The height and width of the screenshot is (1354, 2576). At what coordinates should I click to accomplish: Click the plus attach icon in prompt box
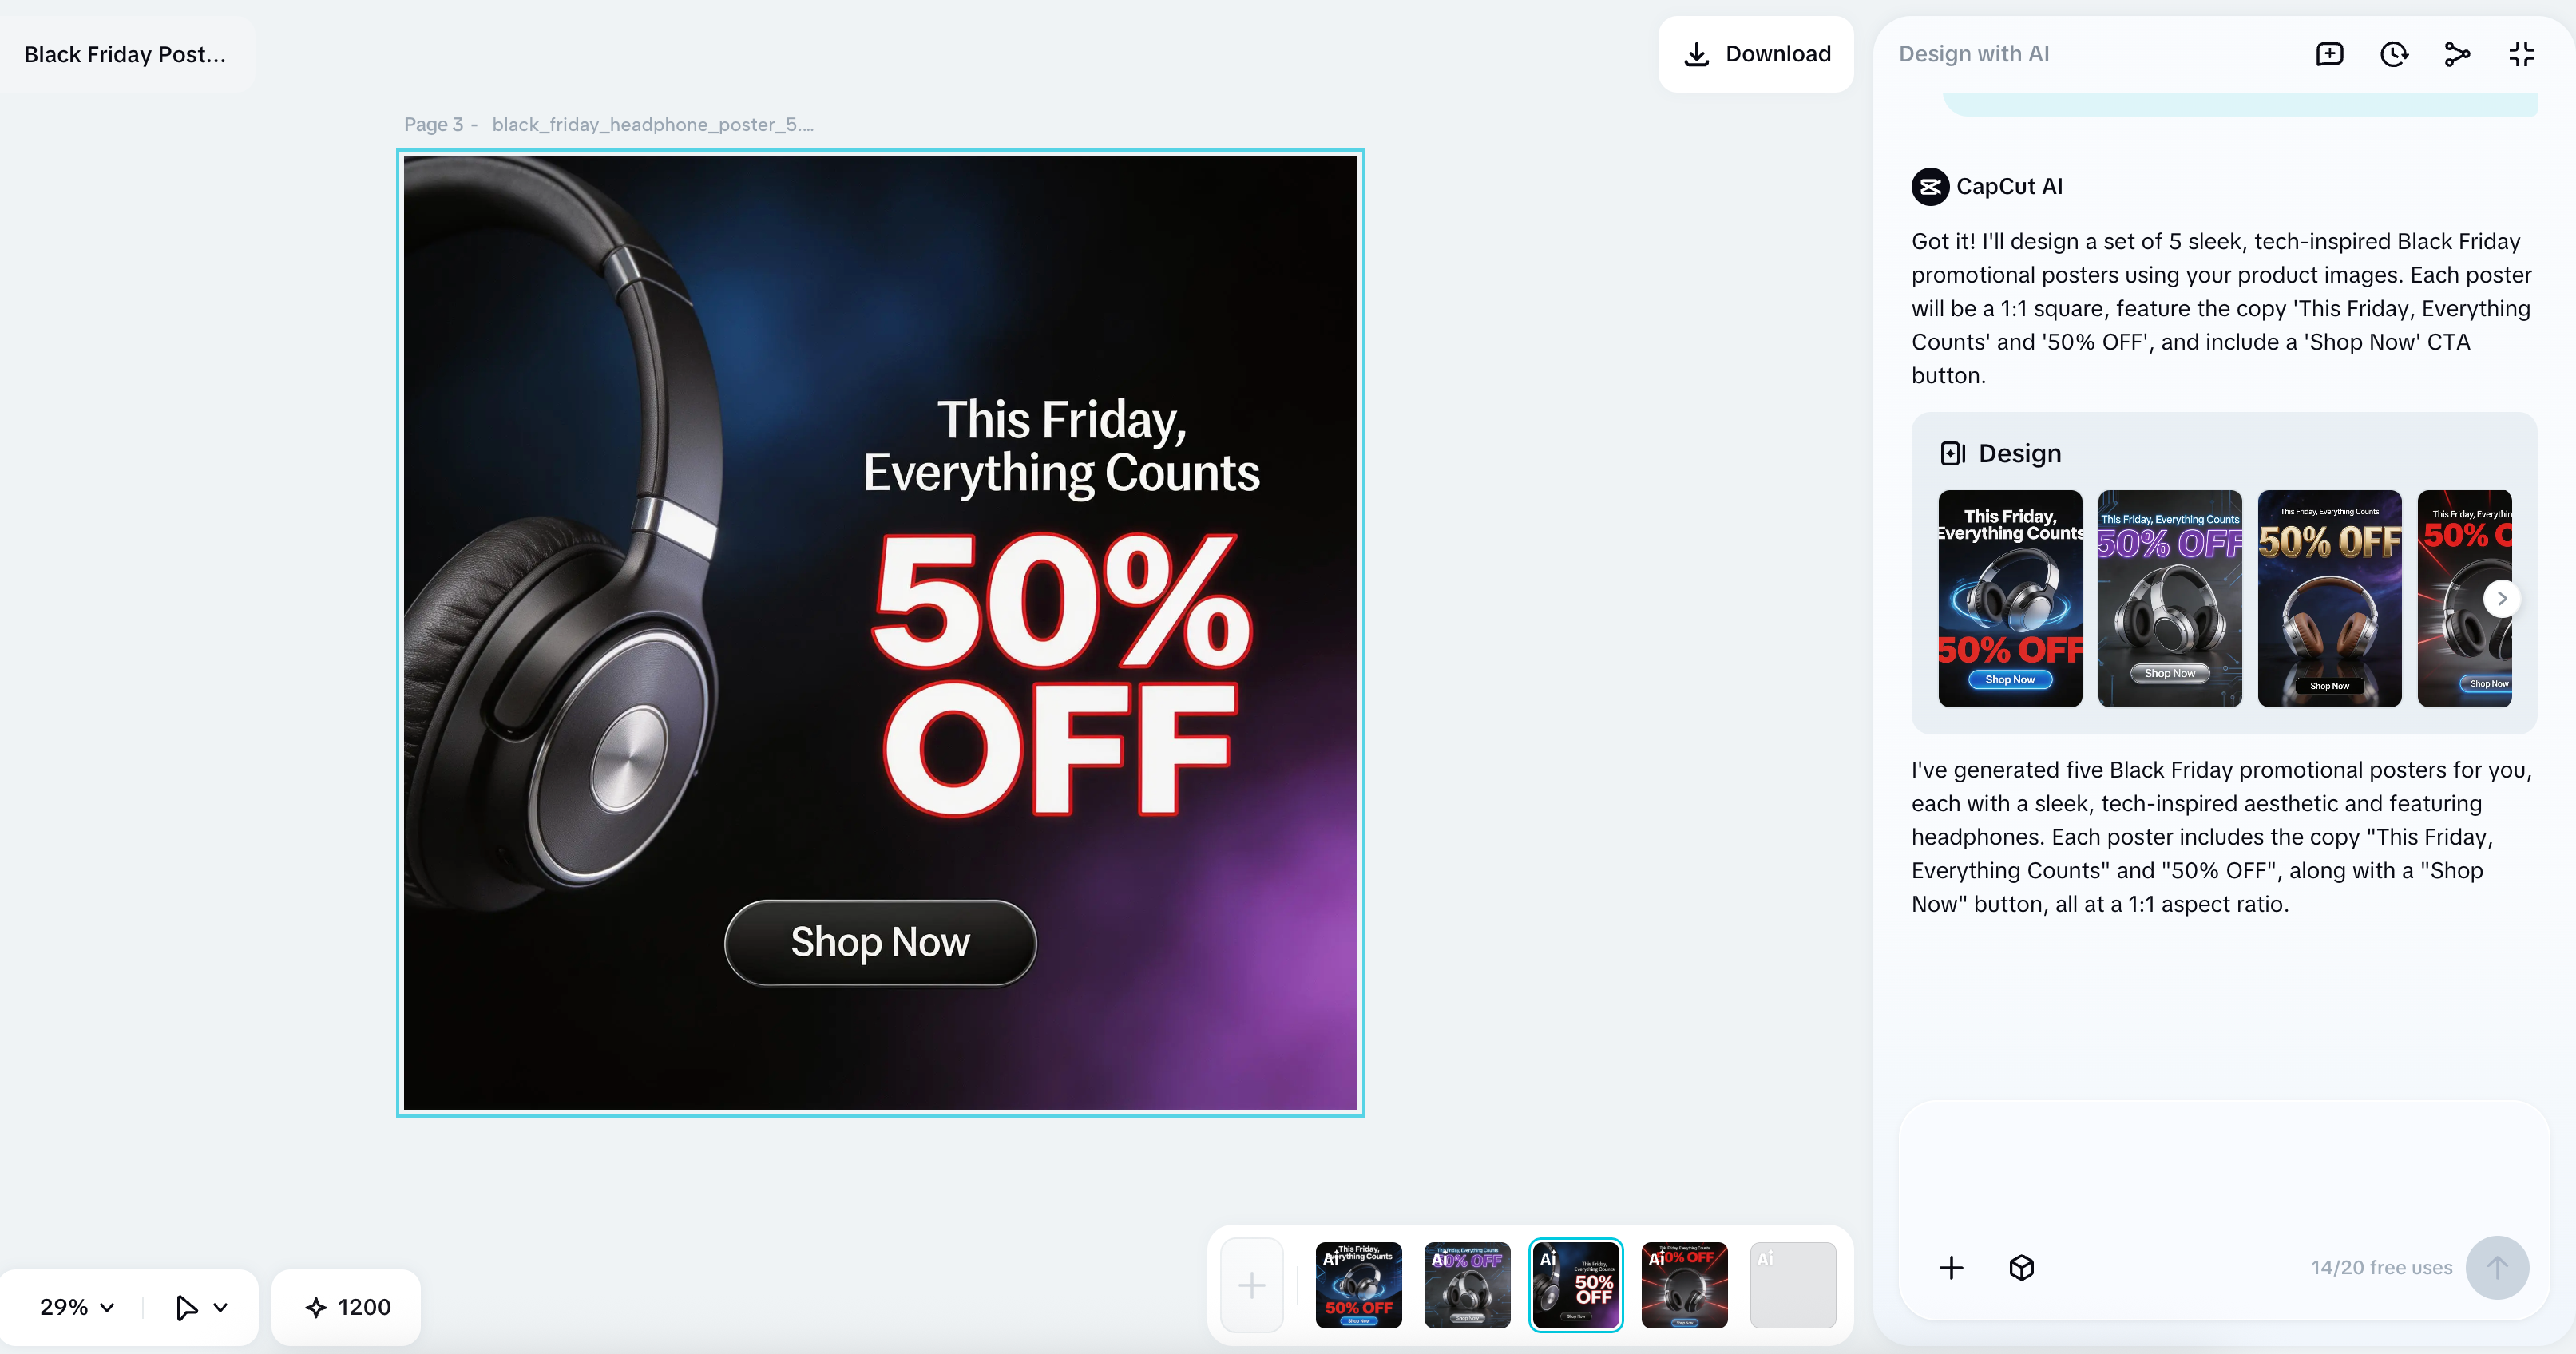point(1951,1268)
